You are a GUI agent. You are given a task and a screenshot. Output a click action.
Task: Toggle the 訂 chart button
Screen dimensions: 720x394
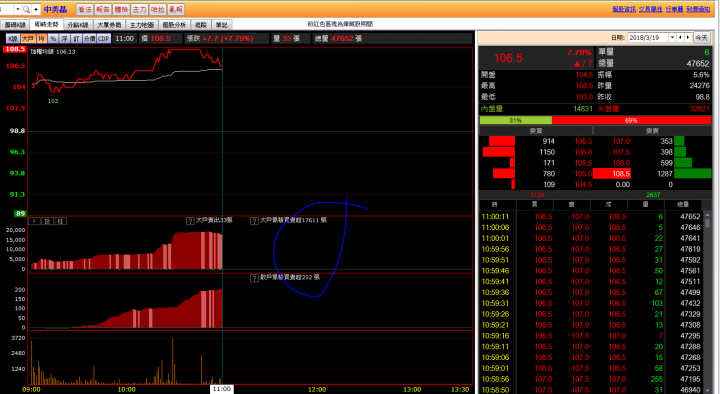coord(76,39)
